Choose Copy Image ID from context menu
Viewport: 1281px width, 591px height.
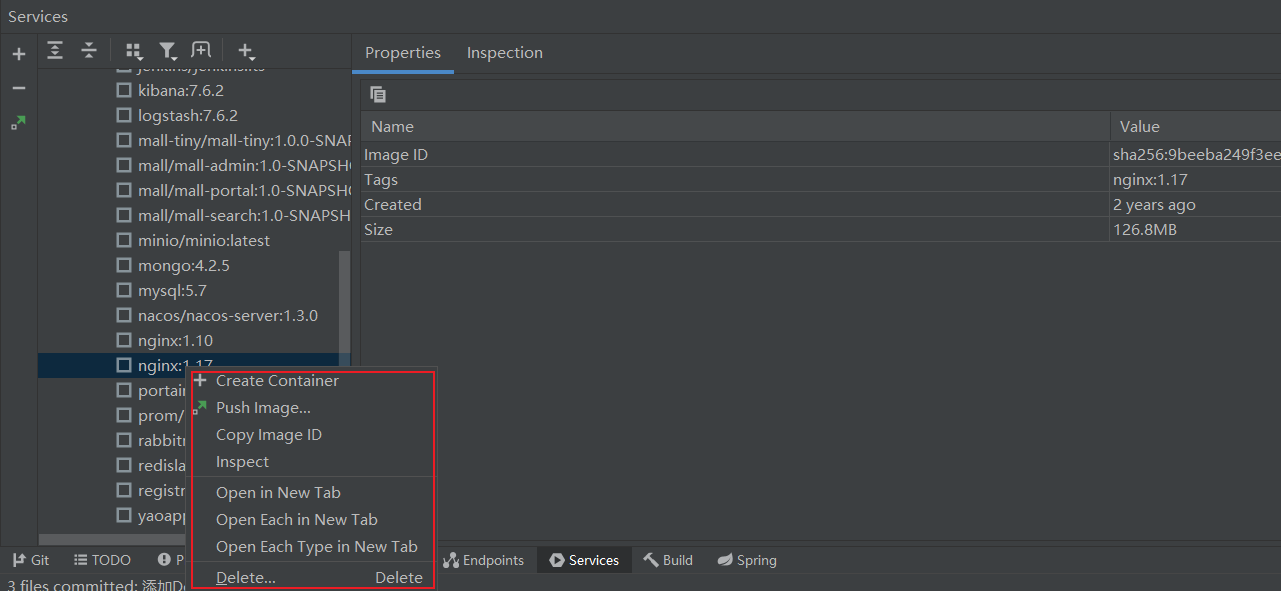coord(313,435)
